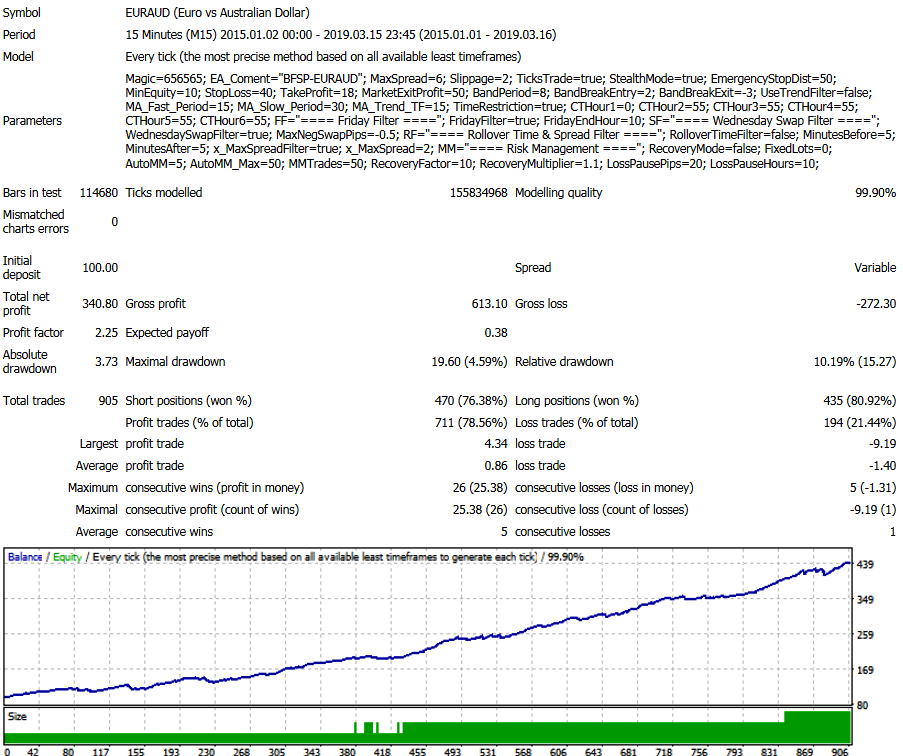
Task: Select the gross profit value '613.10'
Action: [490, 303]
